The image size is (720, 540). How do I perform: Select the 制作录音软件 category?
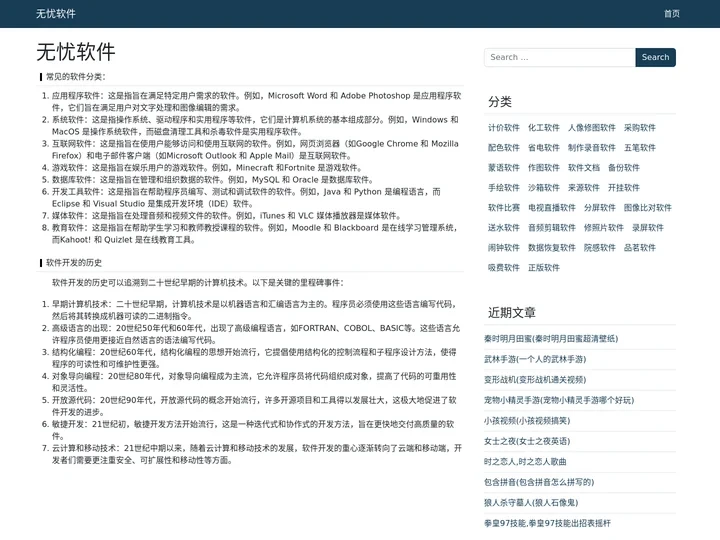pos(591,148)
